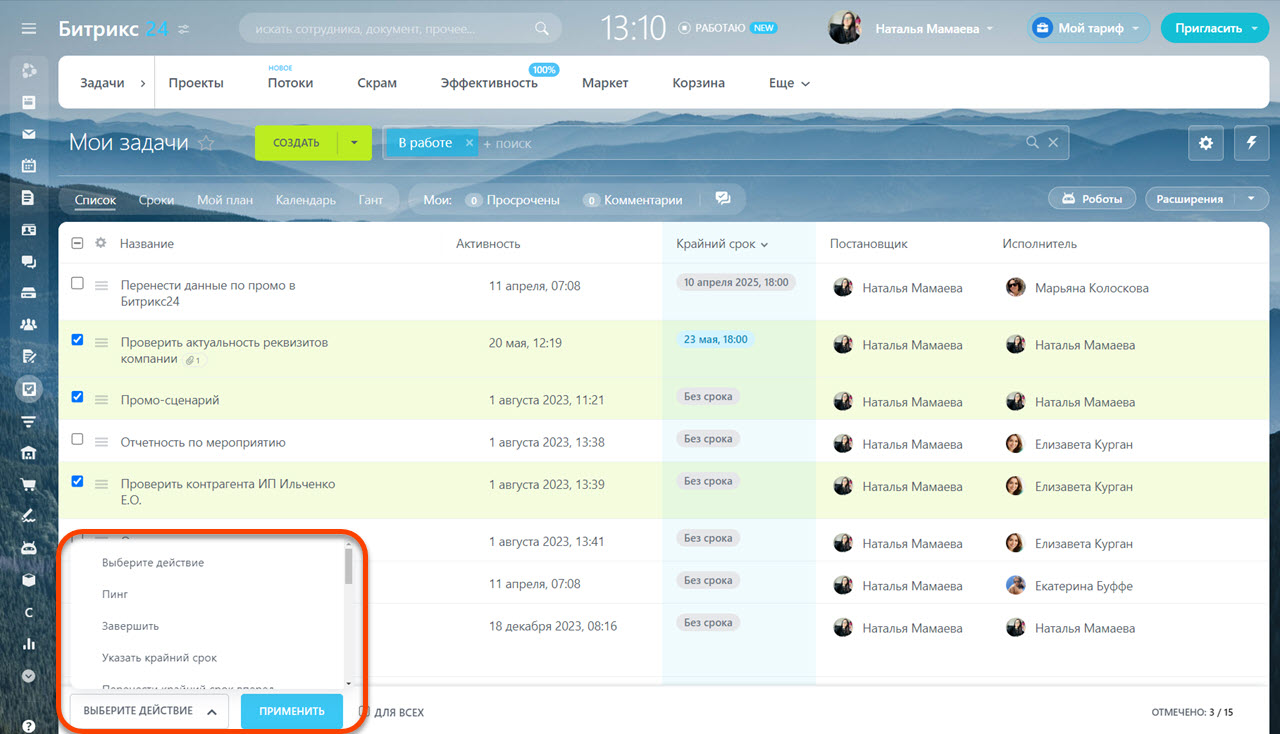Click the Просрочены counter filter
The height and width of the screenshot is (734, 1280).
tap(513, 200)
